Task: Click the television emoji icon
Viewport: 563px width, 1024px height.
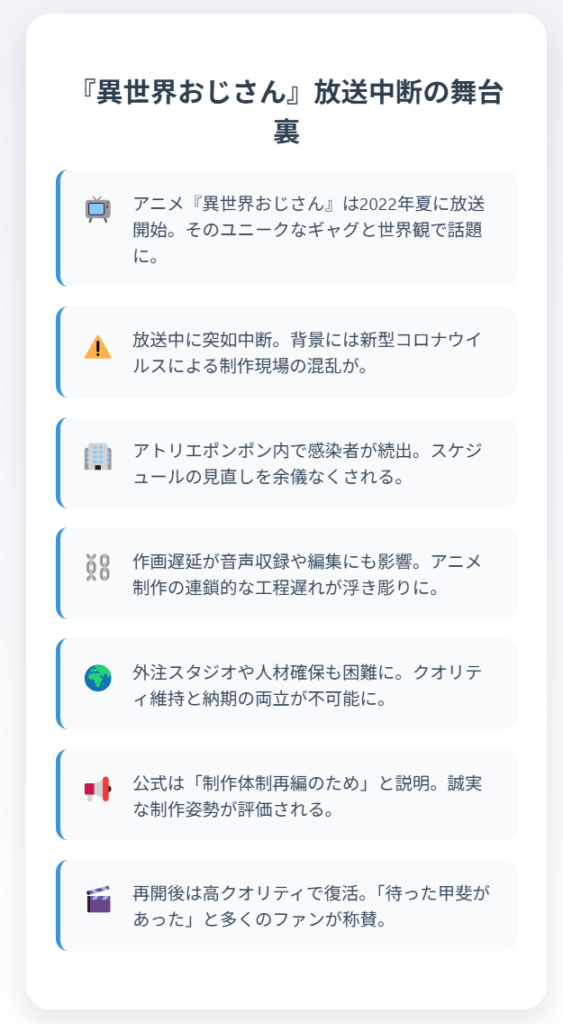Action: coord(98,209)
